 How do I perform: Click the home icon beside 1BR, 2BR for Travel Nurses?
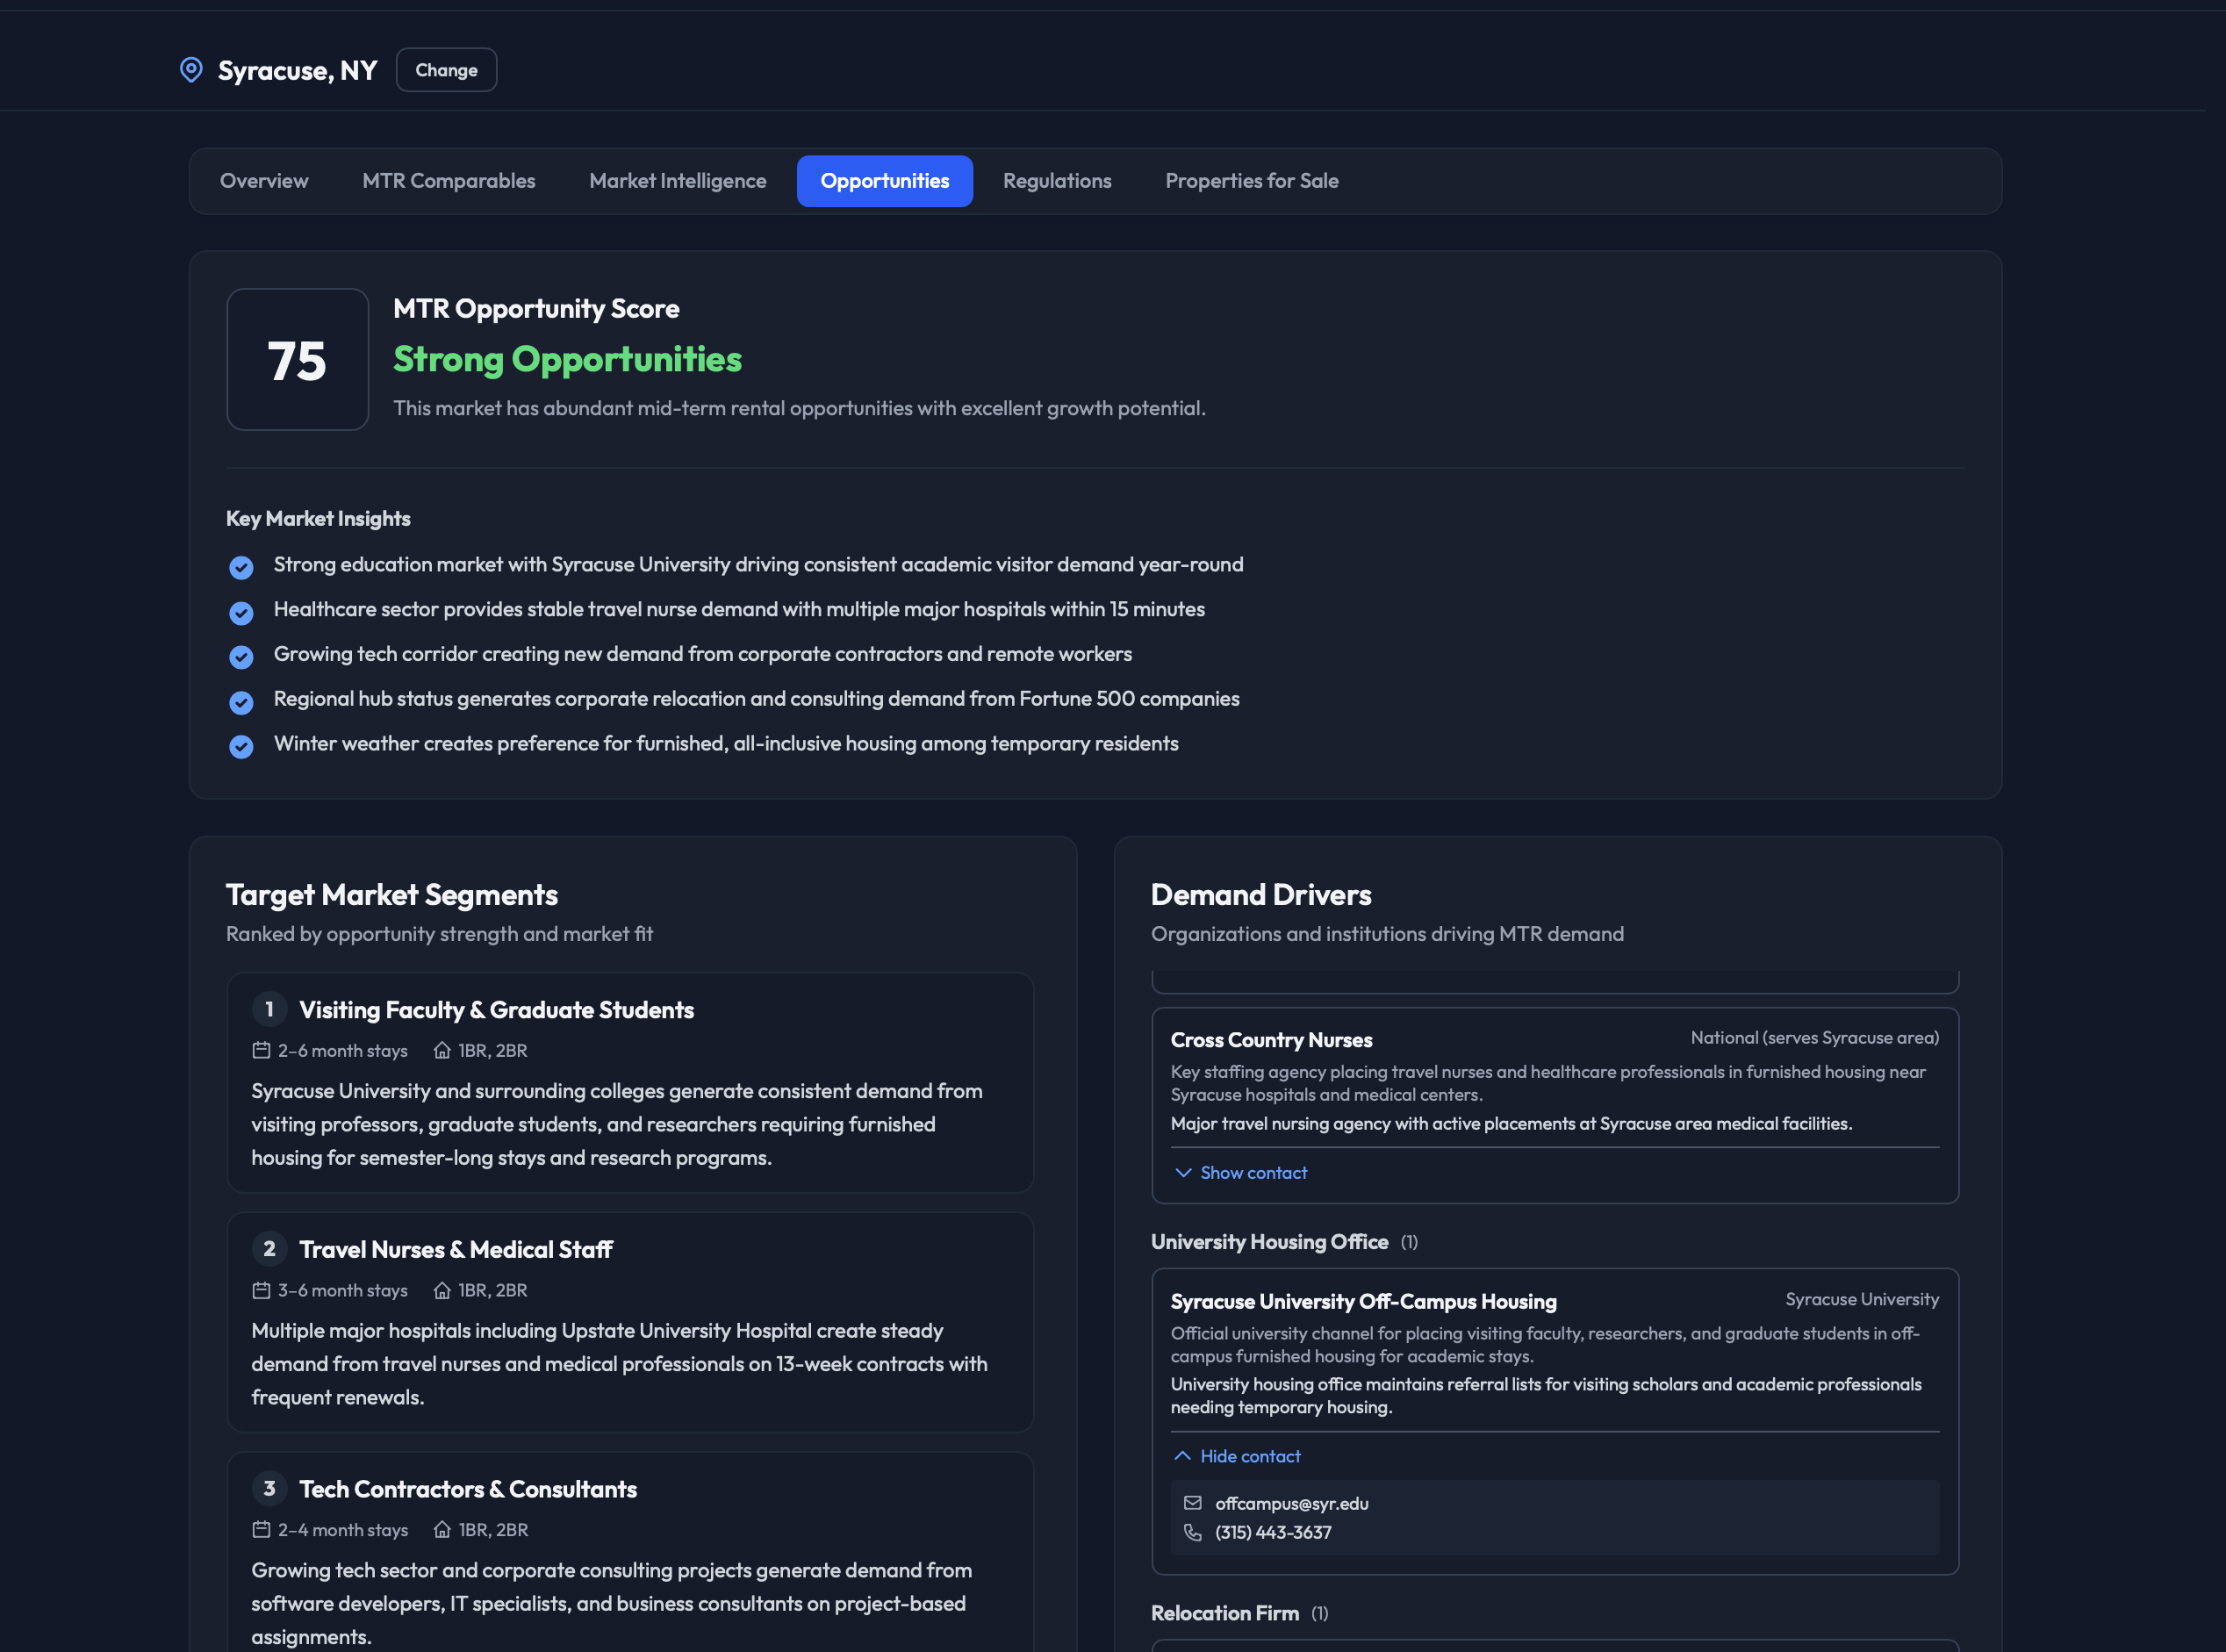pos(442,1290)
